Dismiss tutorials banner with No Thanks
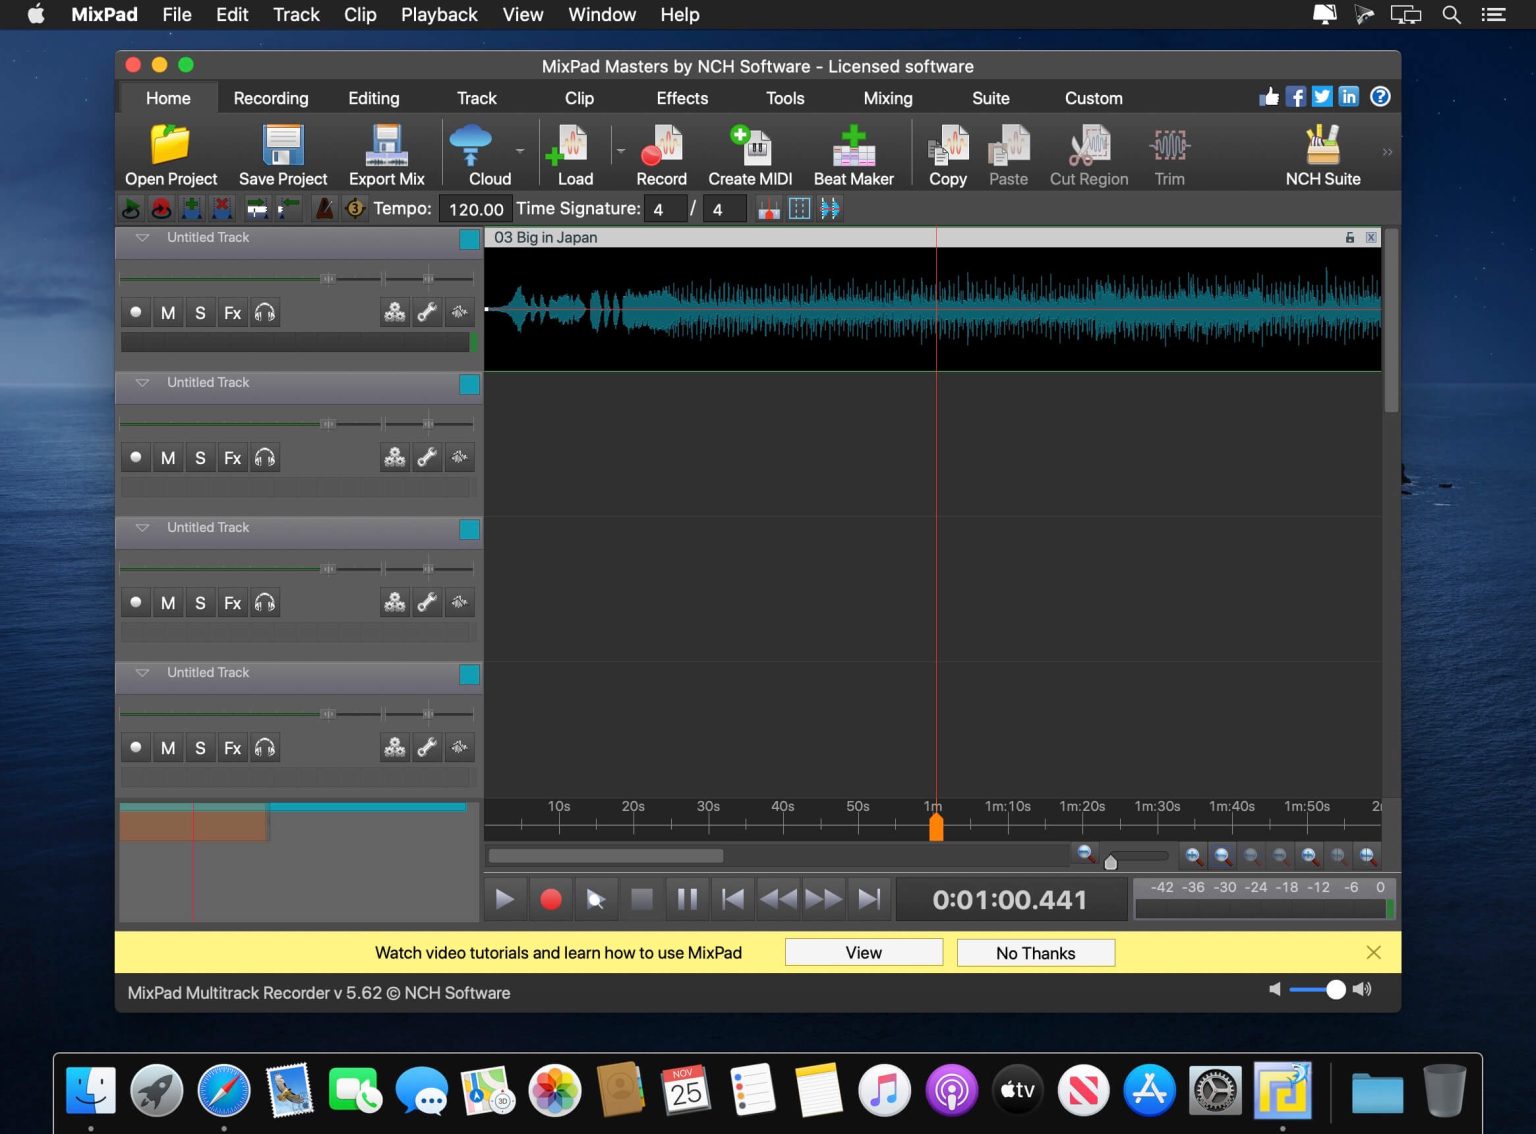The width and height of the screenshot is (1536, 1134). [x=1035, y=952]
